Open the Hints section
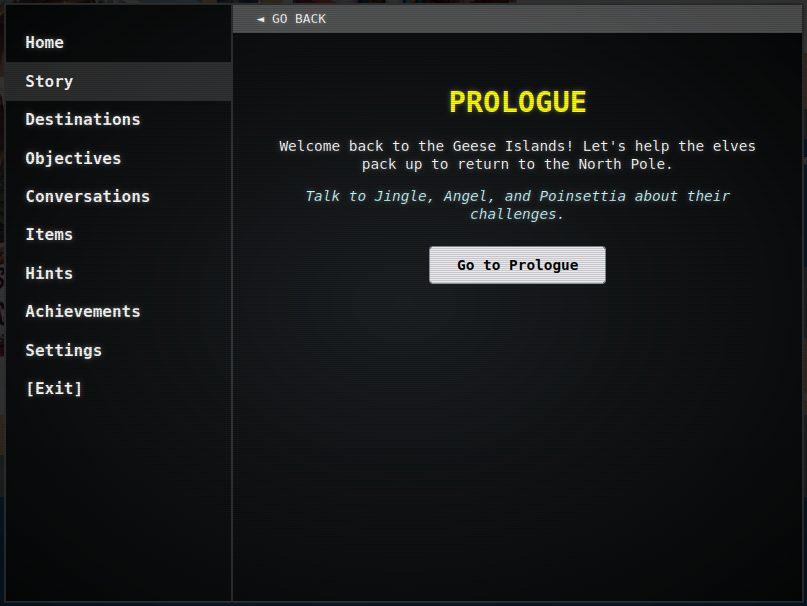 click(49, 274)
